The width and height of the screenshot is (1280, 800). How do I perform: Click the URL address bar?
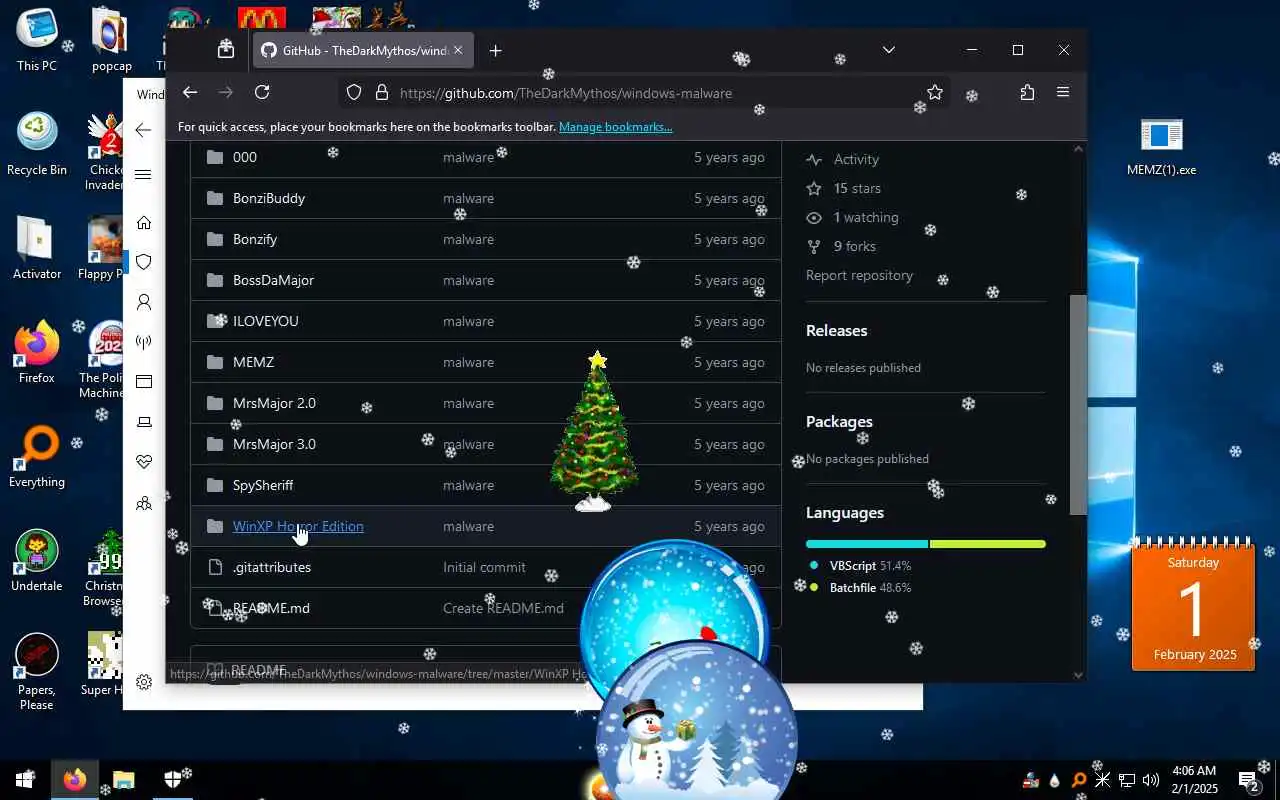[x=644, y=93]
